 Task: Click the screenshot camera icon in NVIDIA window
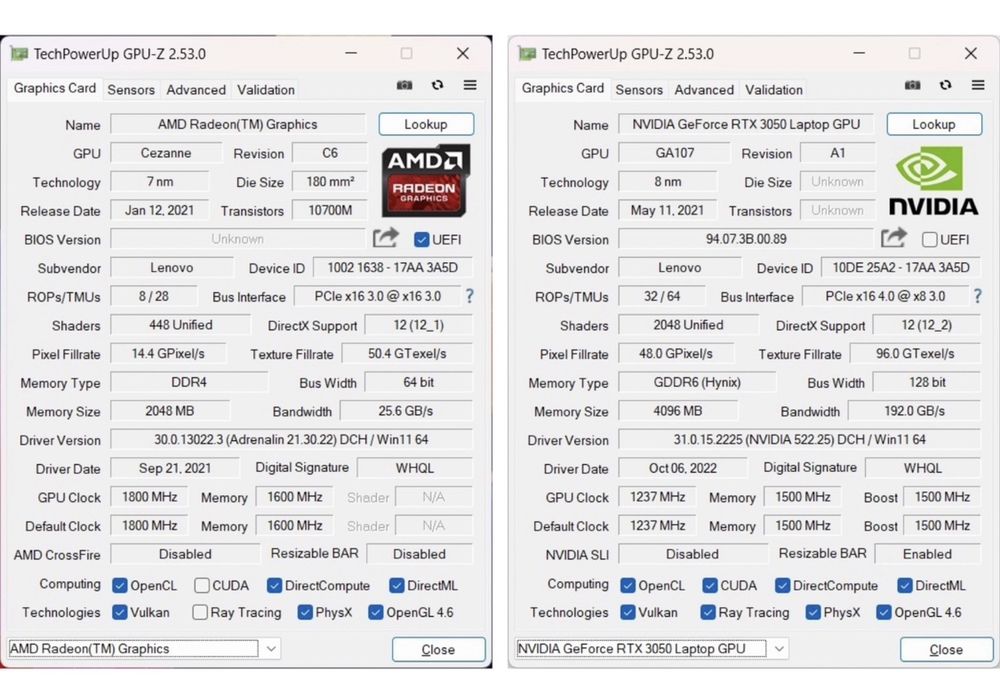(x=913, y=85)
